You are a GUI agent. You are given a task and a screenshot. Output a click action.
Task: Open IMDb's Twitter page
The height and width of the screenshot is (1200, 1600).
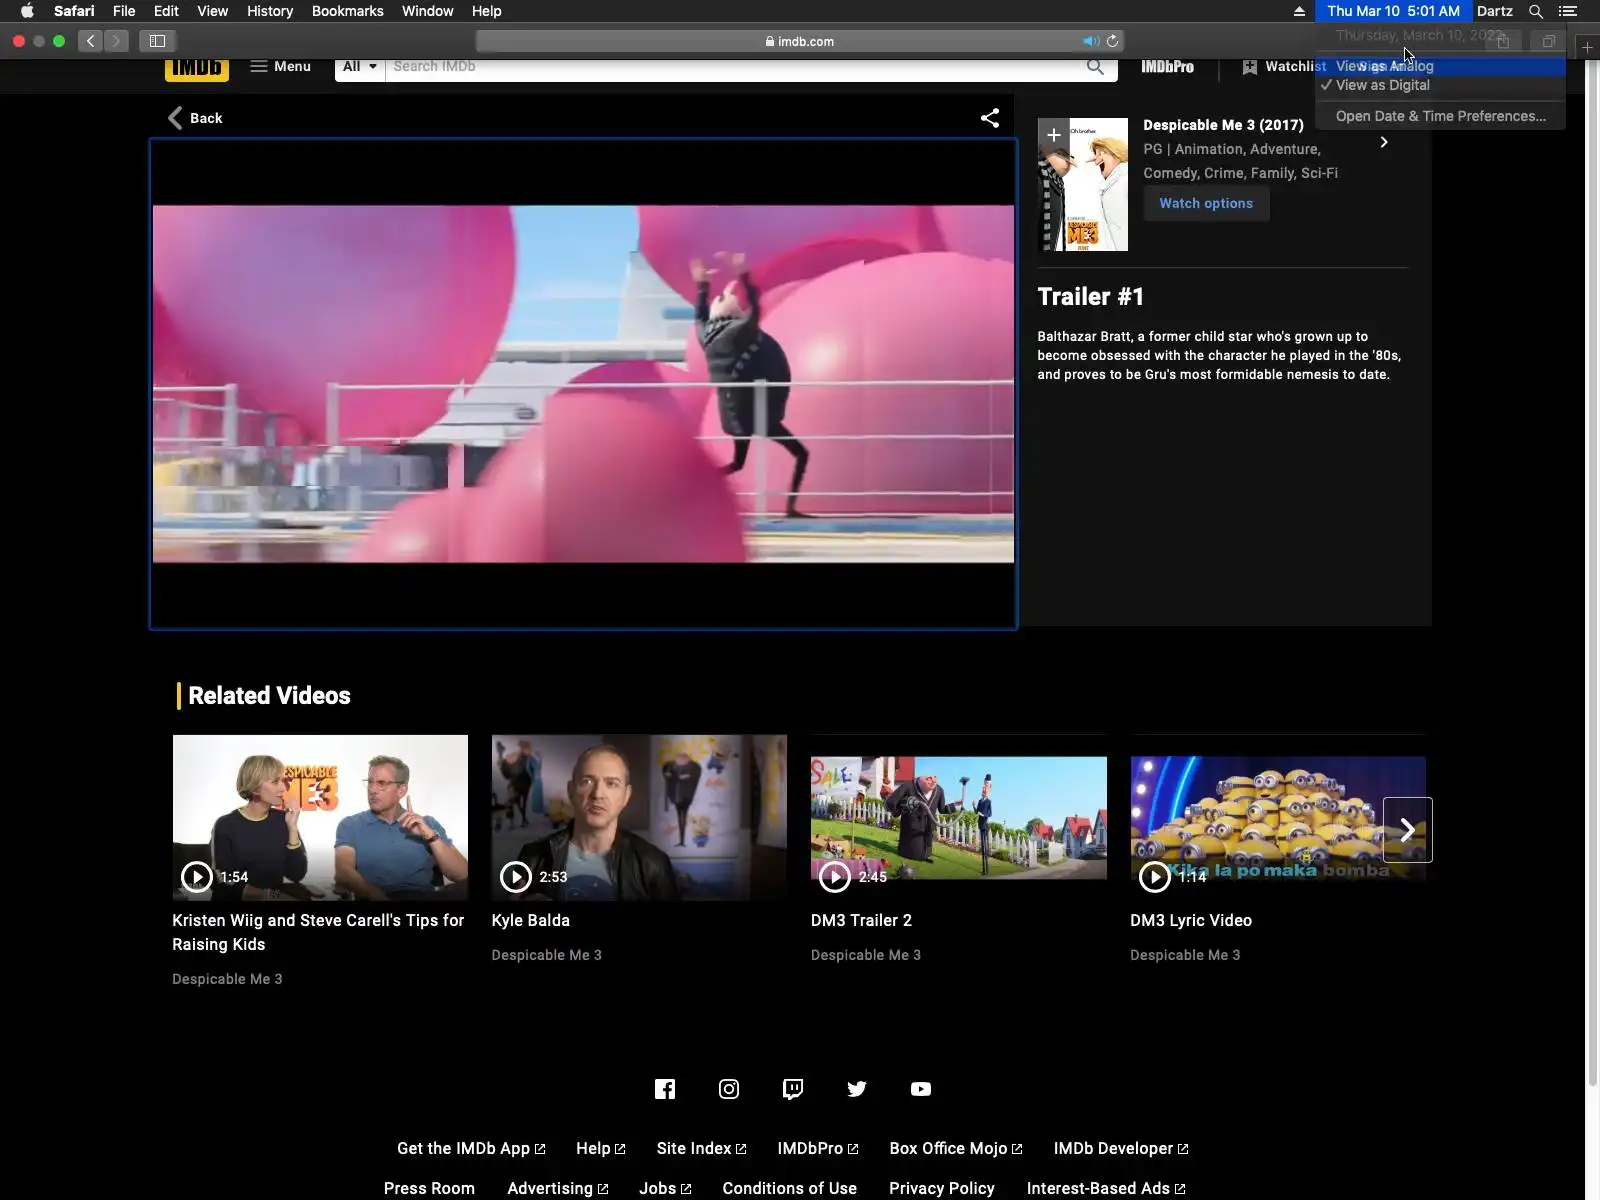point(857,1089)
